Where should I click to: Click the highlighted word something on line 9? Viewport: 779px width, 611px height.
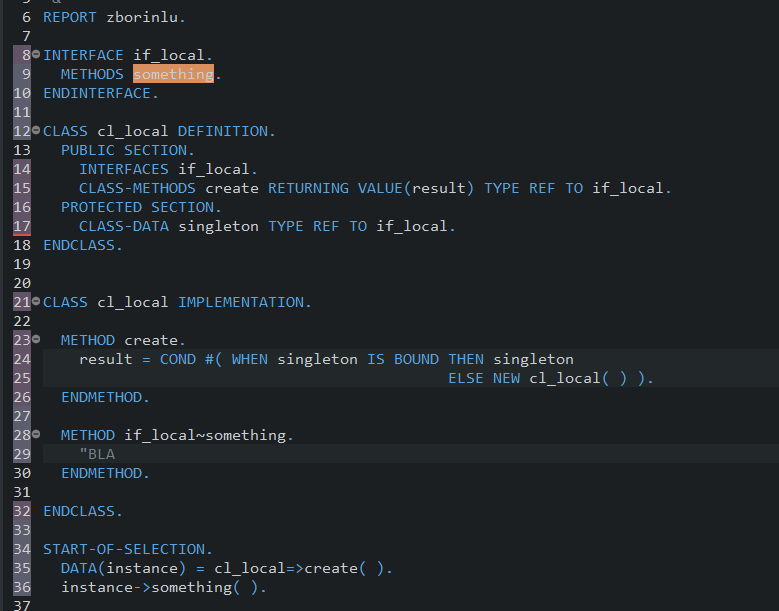tap(173, 74)
